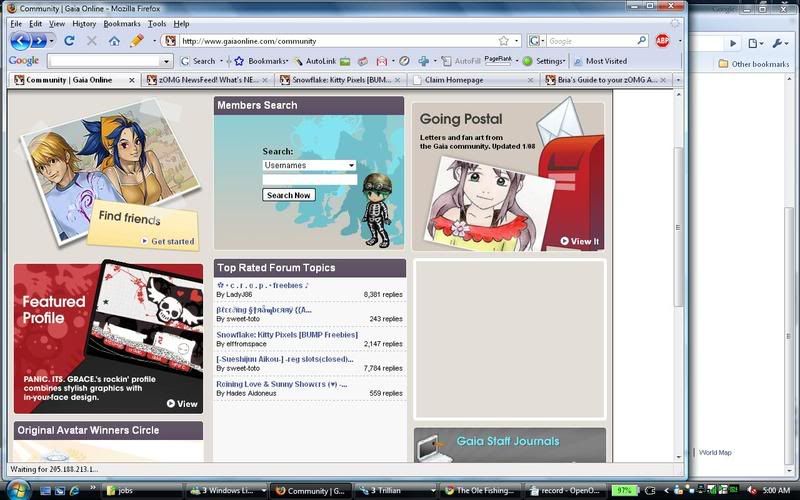Click the Going Postal fan art image

[490, 205]
